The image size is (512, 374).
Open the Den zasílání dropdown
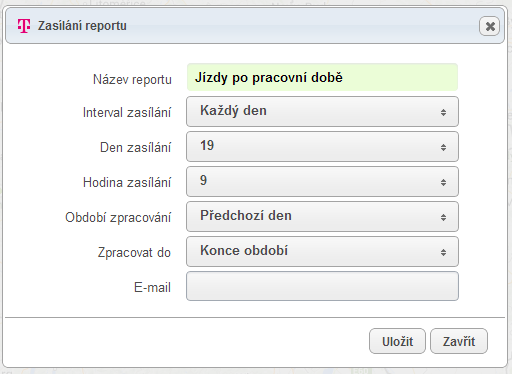point(322,146)
